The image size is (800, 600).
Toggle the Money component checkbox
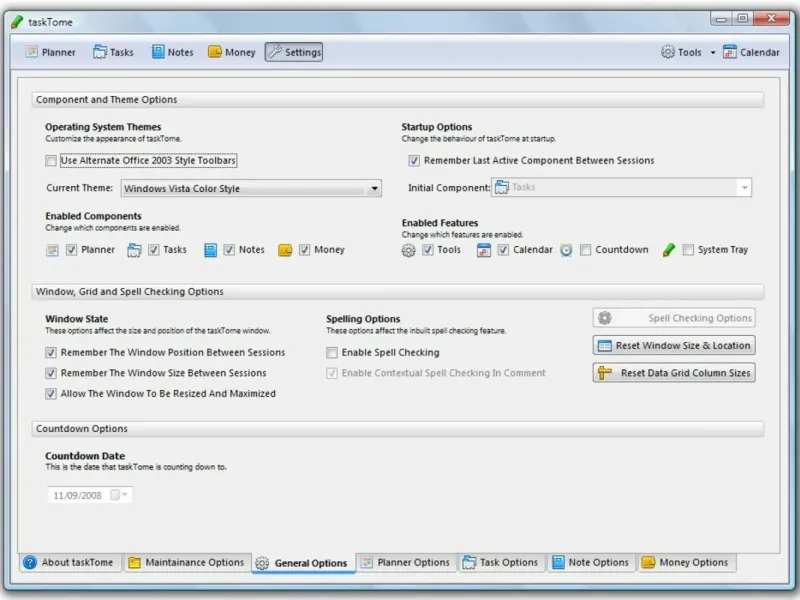pyautogui.click(x=305, y=249)
